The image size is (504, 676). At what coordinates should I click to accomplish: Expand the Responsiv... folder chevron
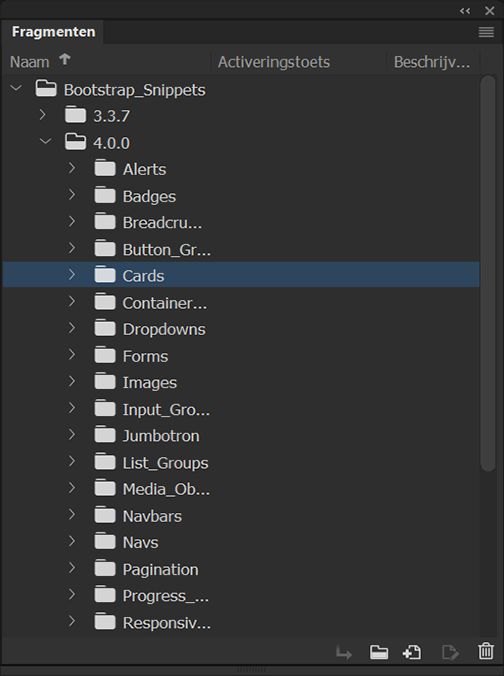(72, 621)
